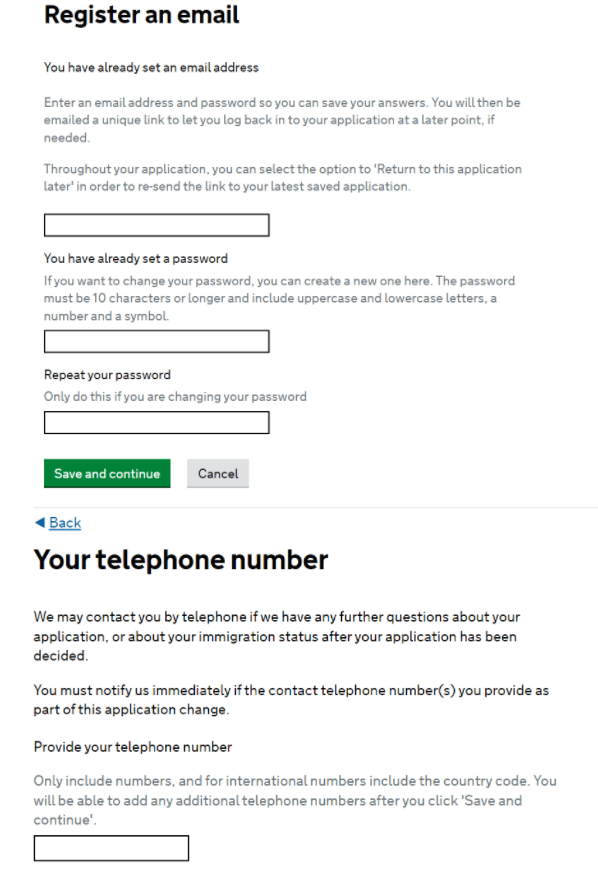Click the 'Your telephone number' heading
The width and height of the screenshot is (598, 873).
click(181, 560)
